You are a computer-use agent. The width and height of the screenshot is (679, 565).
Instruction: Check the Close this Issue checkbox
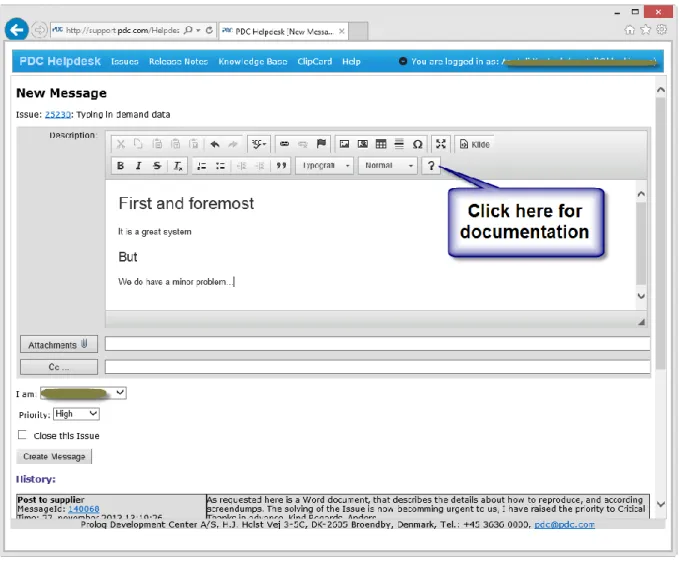click(x=22, y=435)
